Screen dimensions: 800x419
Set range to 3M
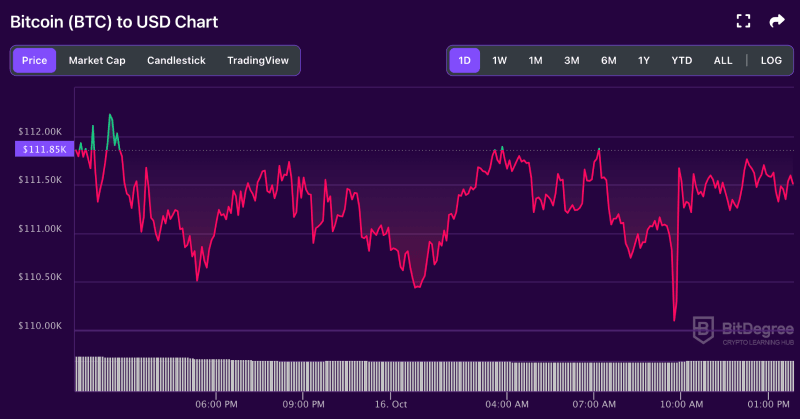(x=572, y=60)
